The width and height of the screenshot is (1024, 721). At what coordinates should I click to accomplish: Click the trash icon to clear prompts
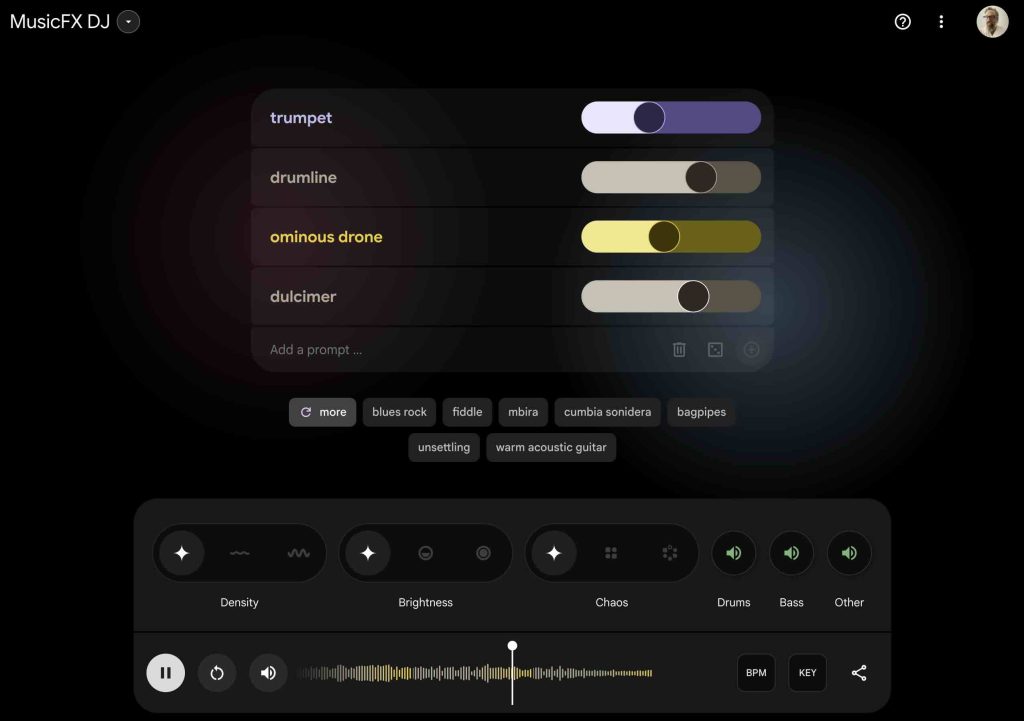(679, 349)
